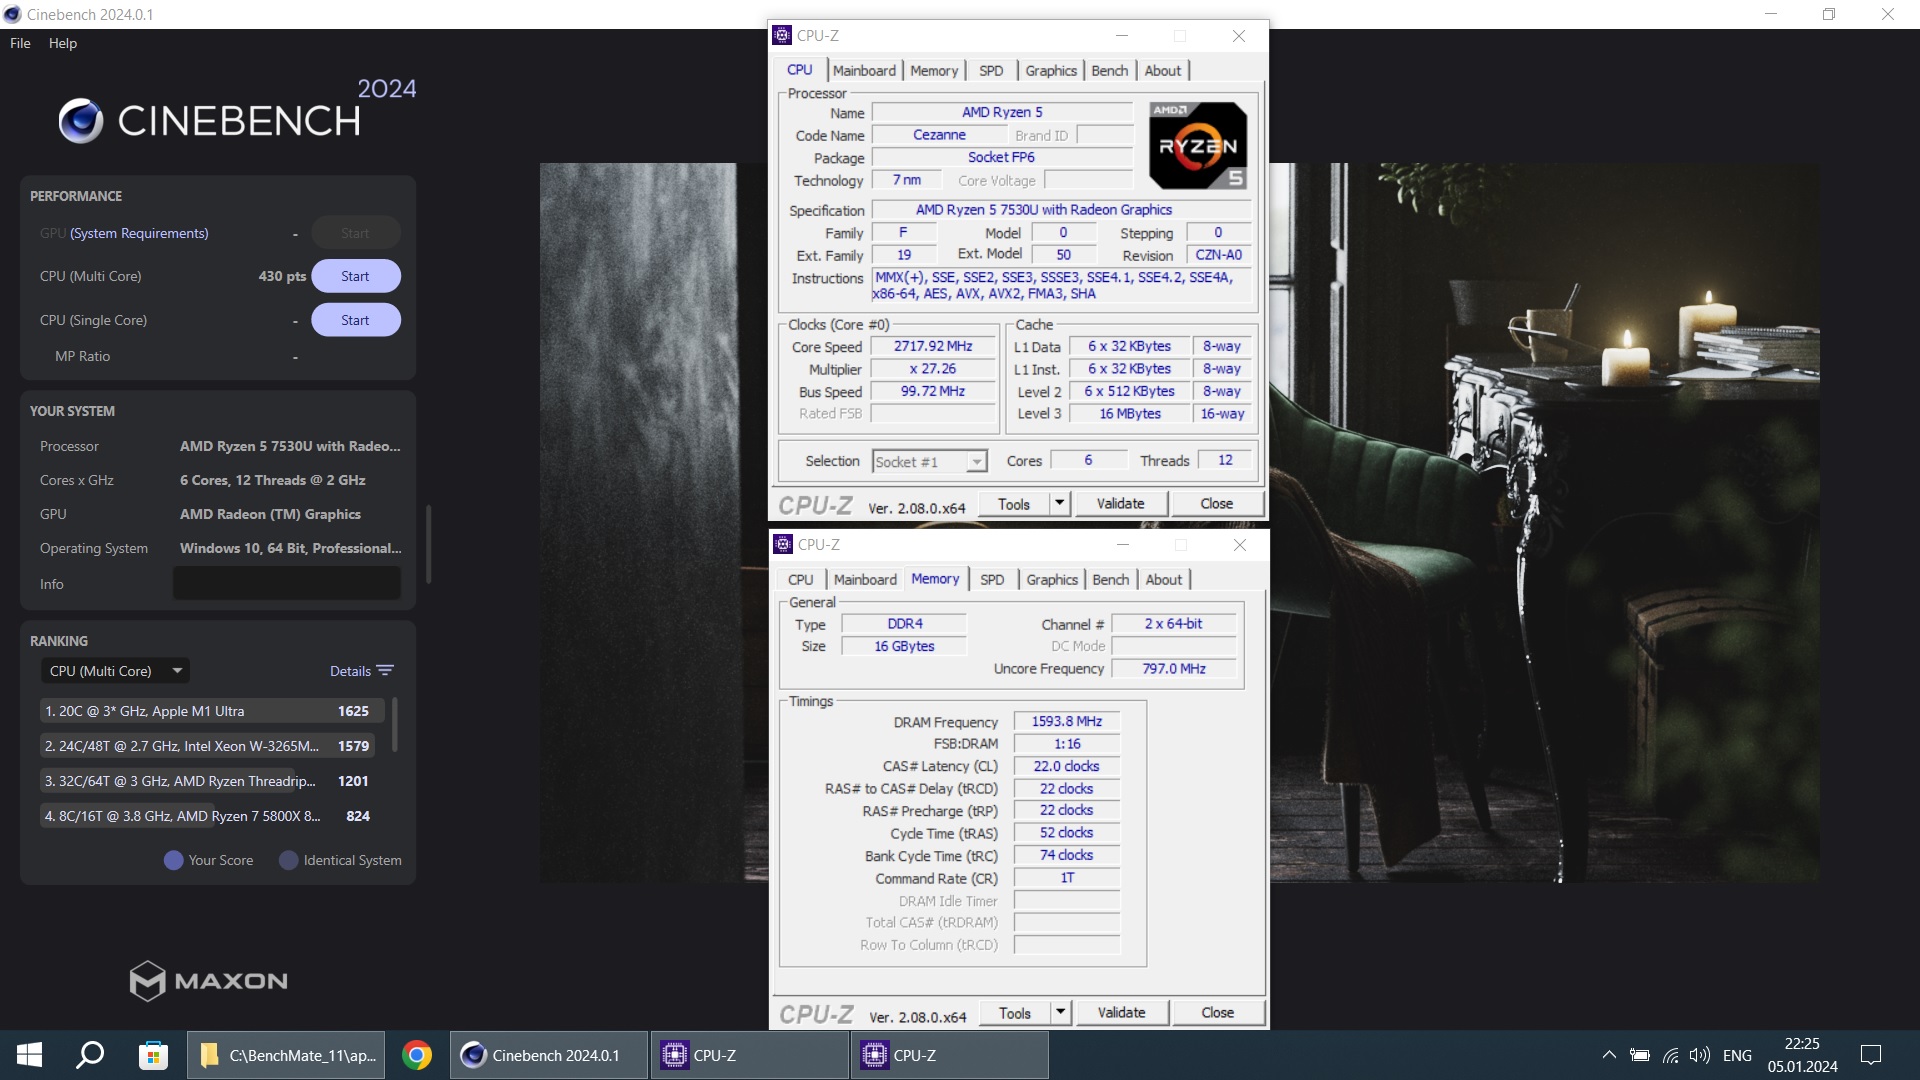Screen dimensions: 1920x1080
Task: Switch to CPU tab in bottom CPU-Z
Action: point(800,579)
